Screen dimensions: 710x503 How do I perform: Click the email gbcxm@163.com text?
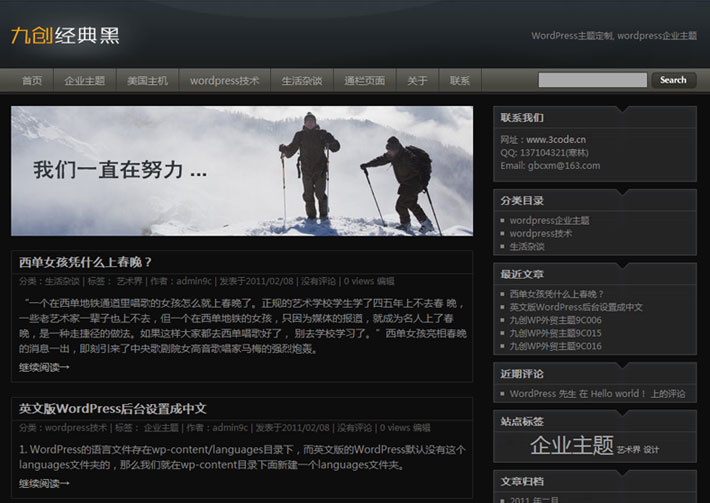(550, 166)
